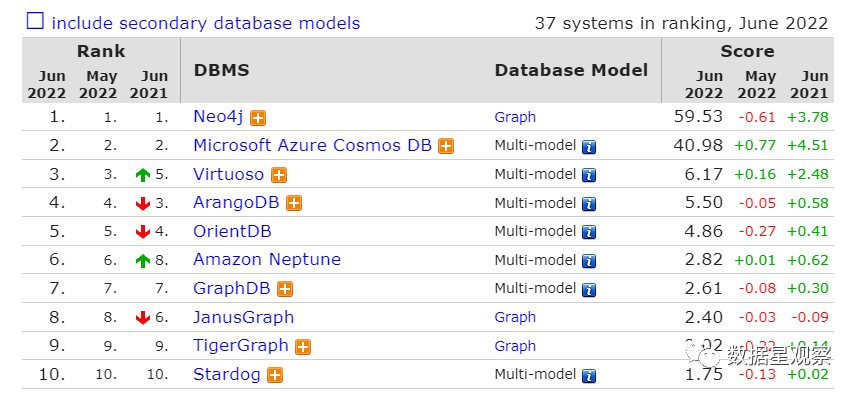Open the Neo4j DBMS link
Screen dimensions: 859x393
(218, 116)
